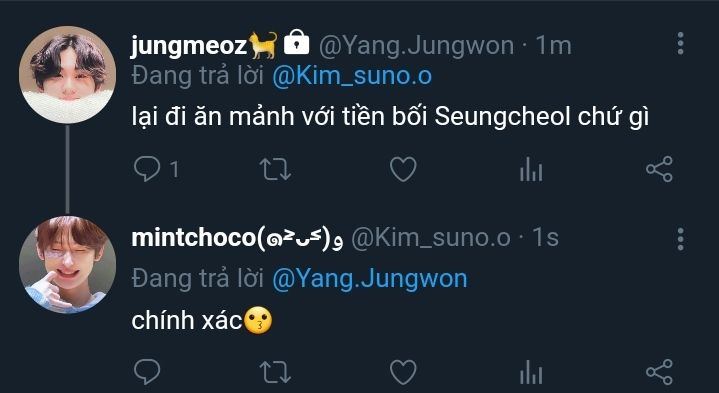The width and height of the screenshot is (719, 393).
Task: Retweet jungmeoz's tweet about Seungcheol
Action: (275, 169)
